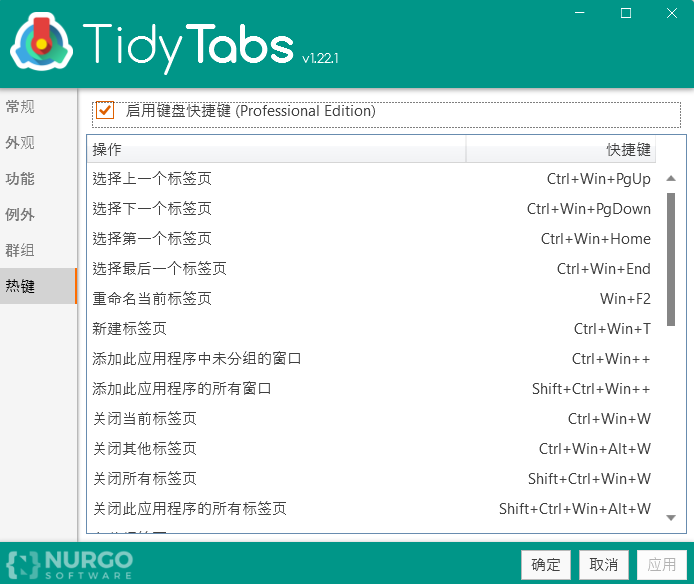
Task: Select the 新建标签页 row
Action: point(371,329)
